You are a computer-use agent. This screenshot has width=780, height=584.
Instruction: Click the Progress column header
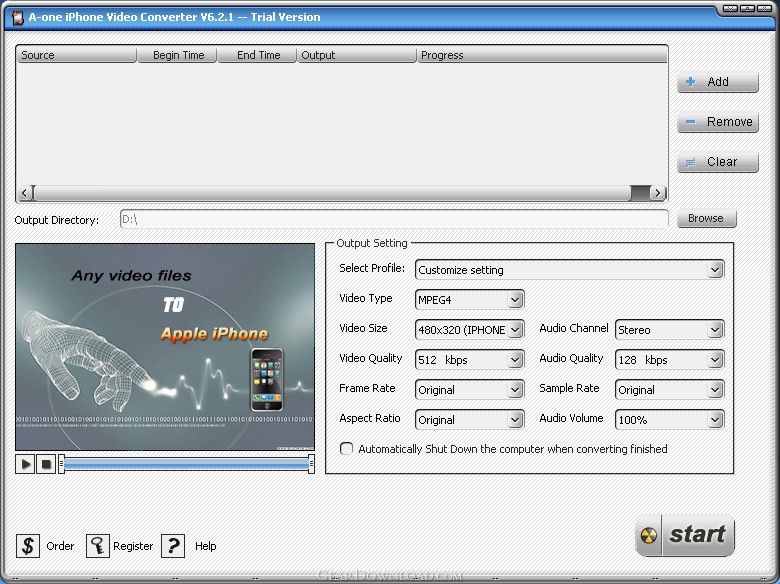pyautogui.click(x=542, y=55)
